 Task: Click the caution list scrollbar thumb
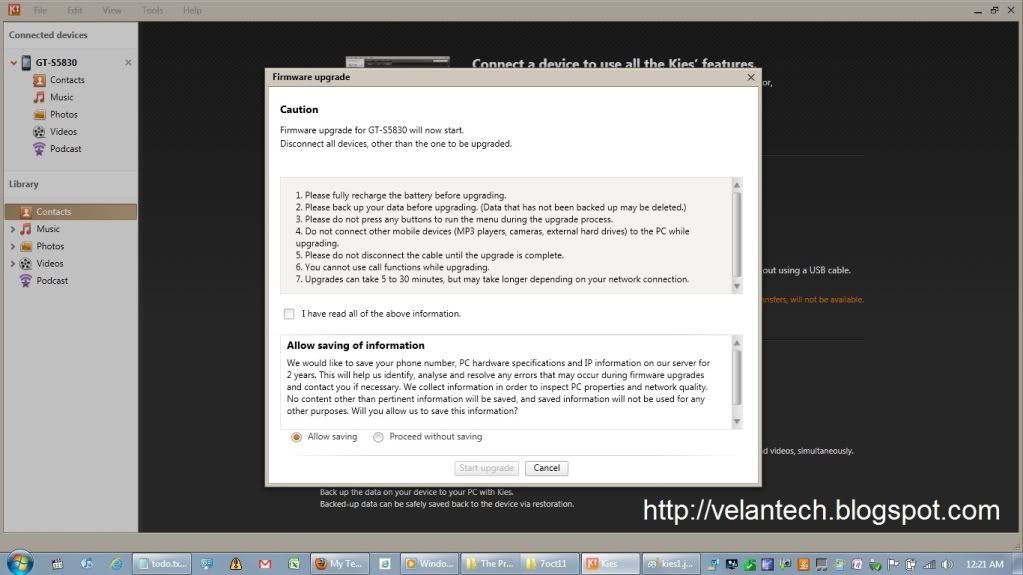(737, 234)
